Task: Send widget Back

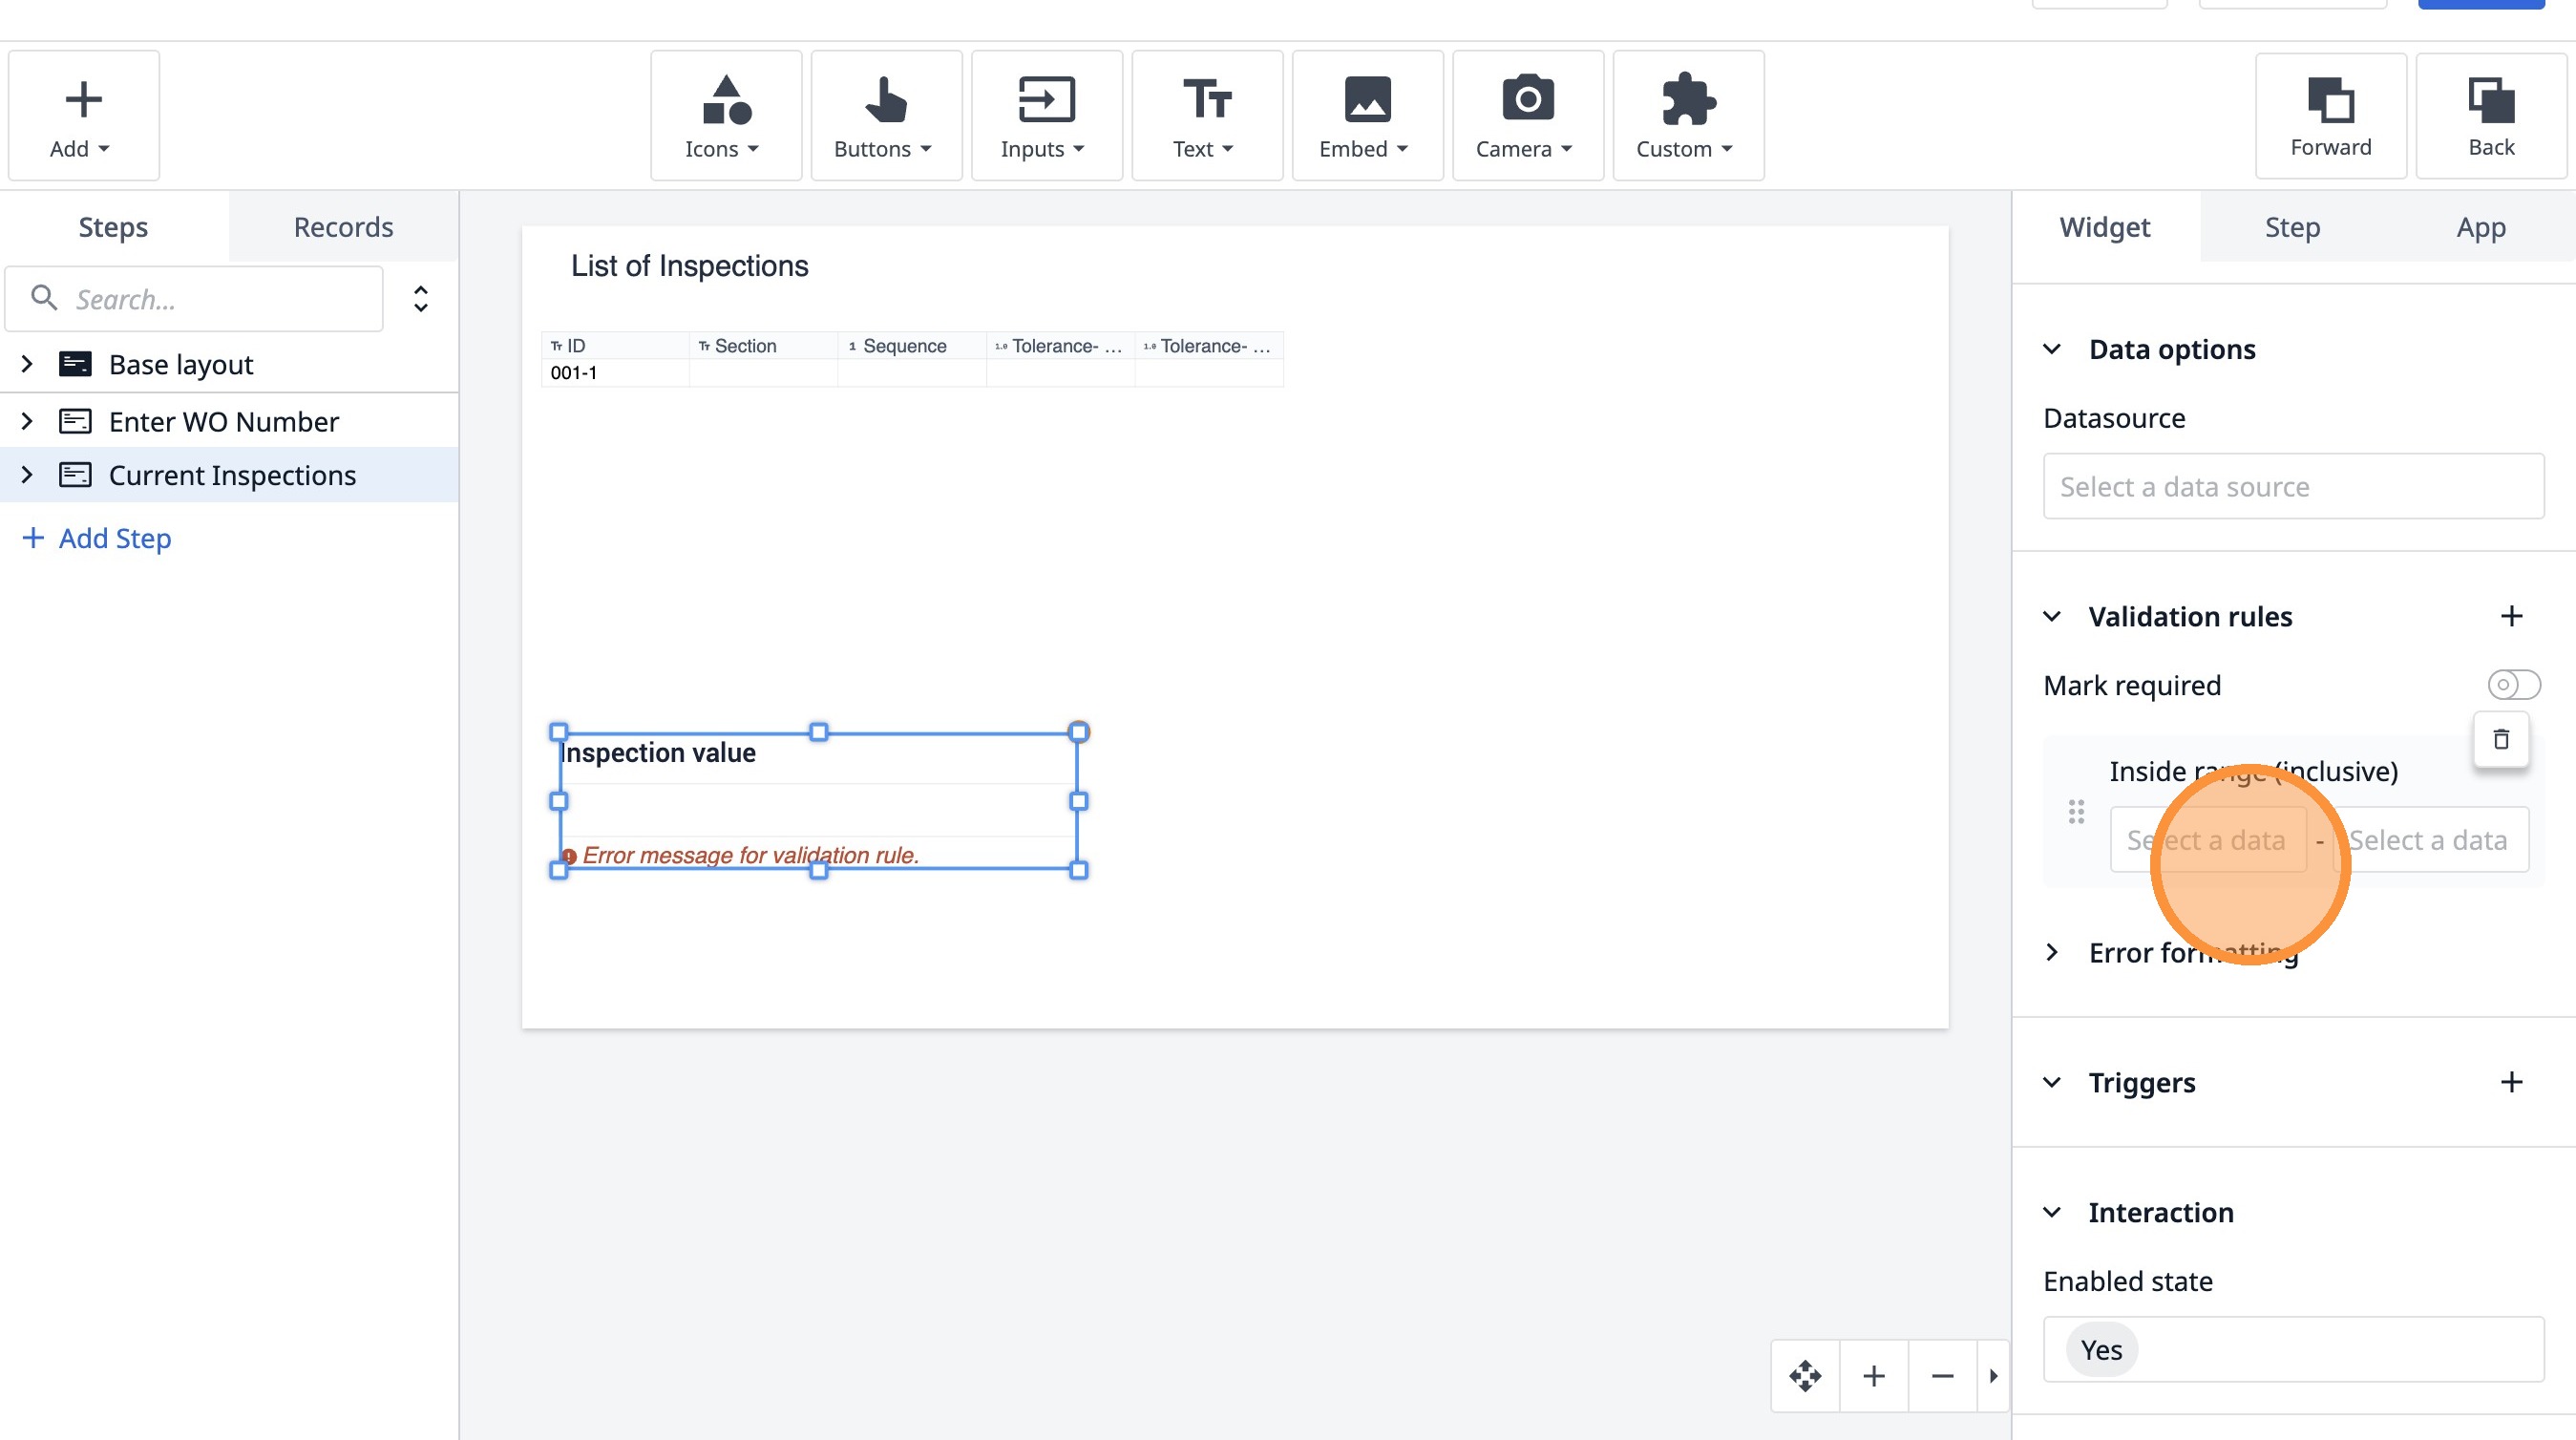Action: click(x=2490, y=116)
